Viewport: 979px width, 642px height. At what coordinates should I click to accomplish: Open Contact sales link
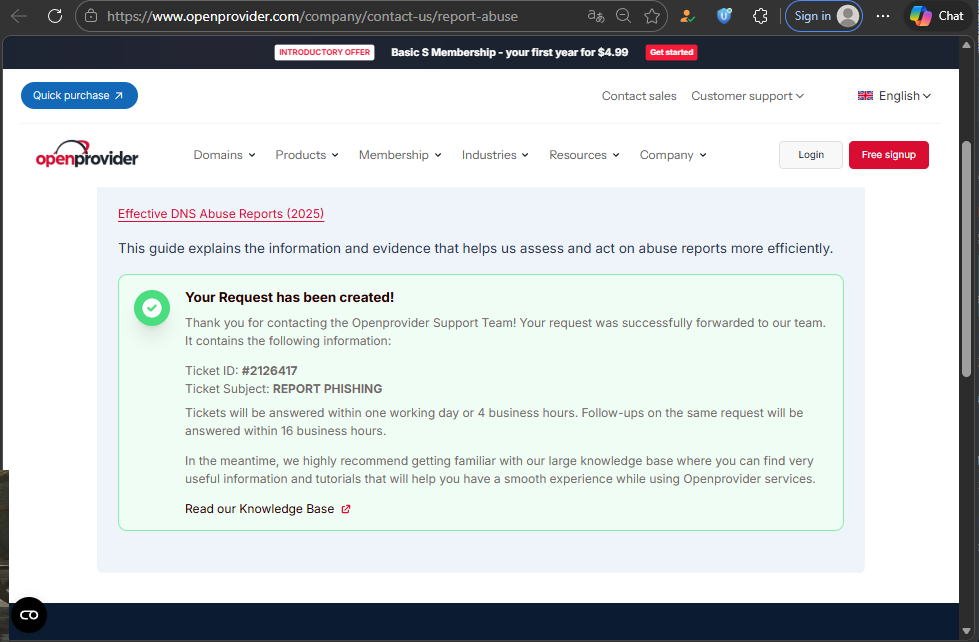[x=639, y=96]
